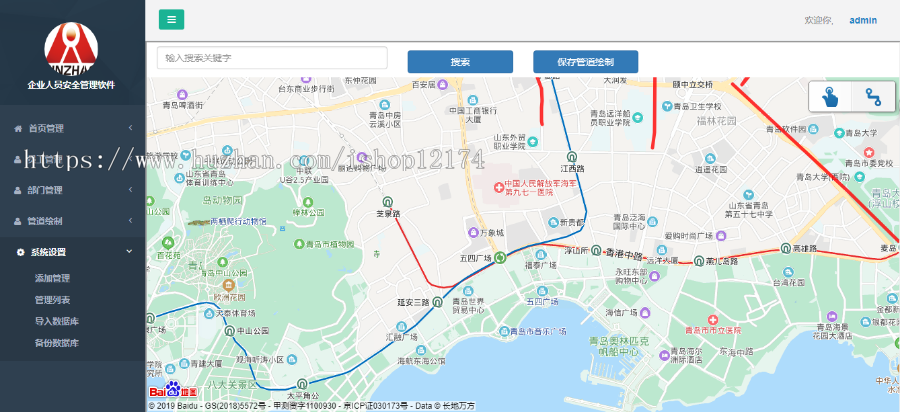Click the 海信广场 shopping marker icon
This screenshot has height=412, width=900.
[645, 313]
